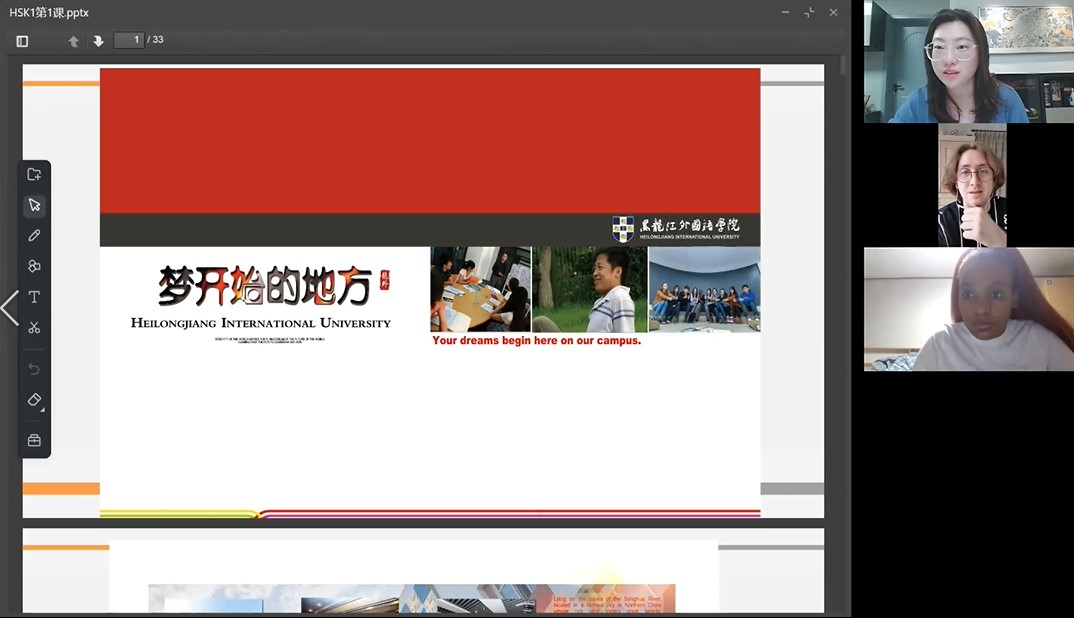The image size is (1074, 618).
Task: Open the toolbox briefcase icon
Action: pyautogui.click(x=34, y=441)
